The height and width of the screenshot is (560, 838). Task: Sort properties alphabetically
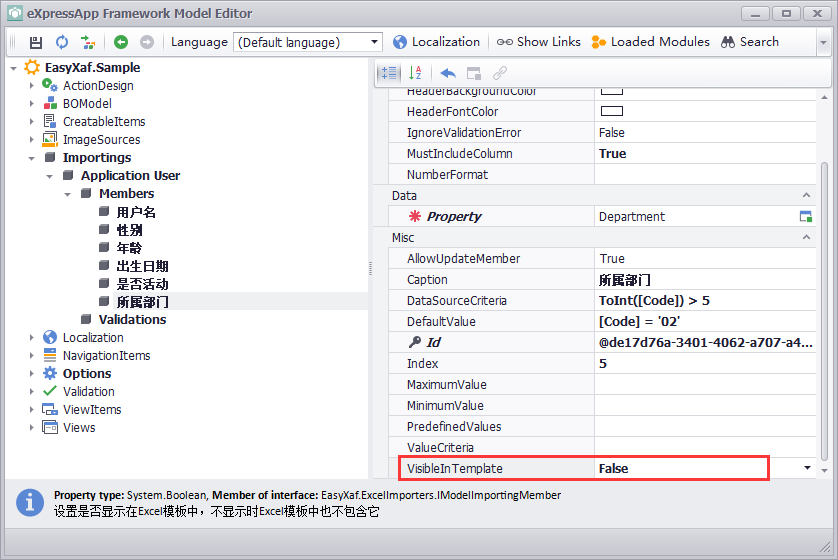416,73
